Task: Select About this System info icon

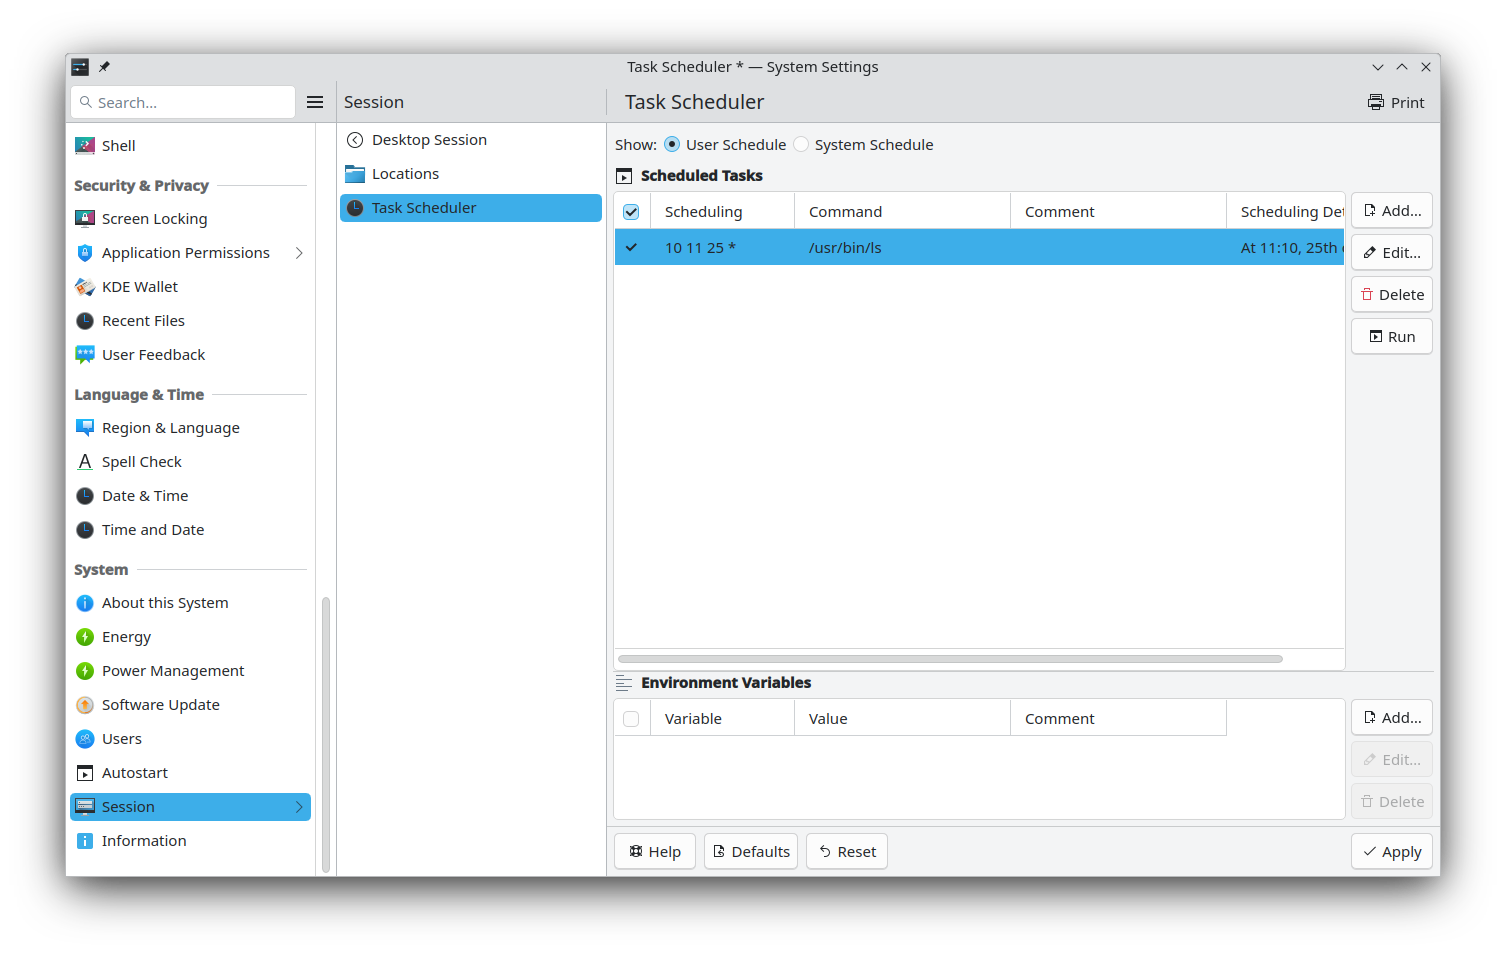Action: (85, 603)
